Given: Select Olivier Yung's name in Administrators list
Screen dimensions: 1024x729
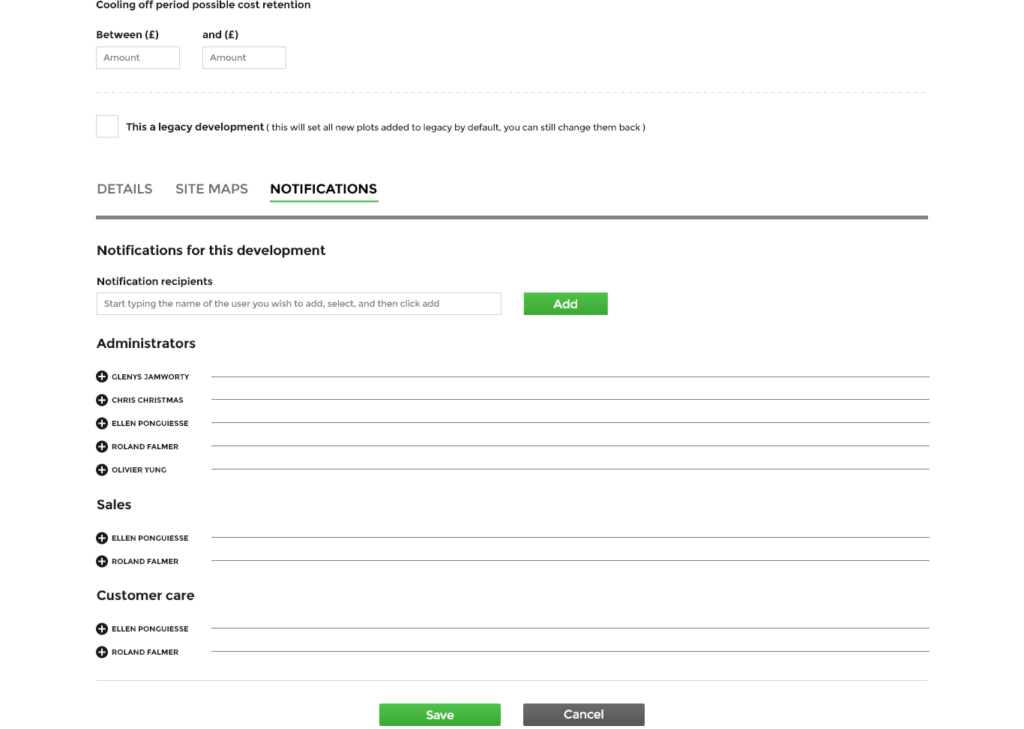Looking at the screenshot, I should [139, 470].
